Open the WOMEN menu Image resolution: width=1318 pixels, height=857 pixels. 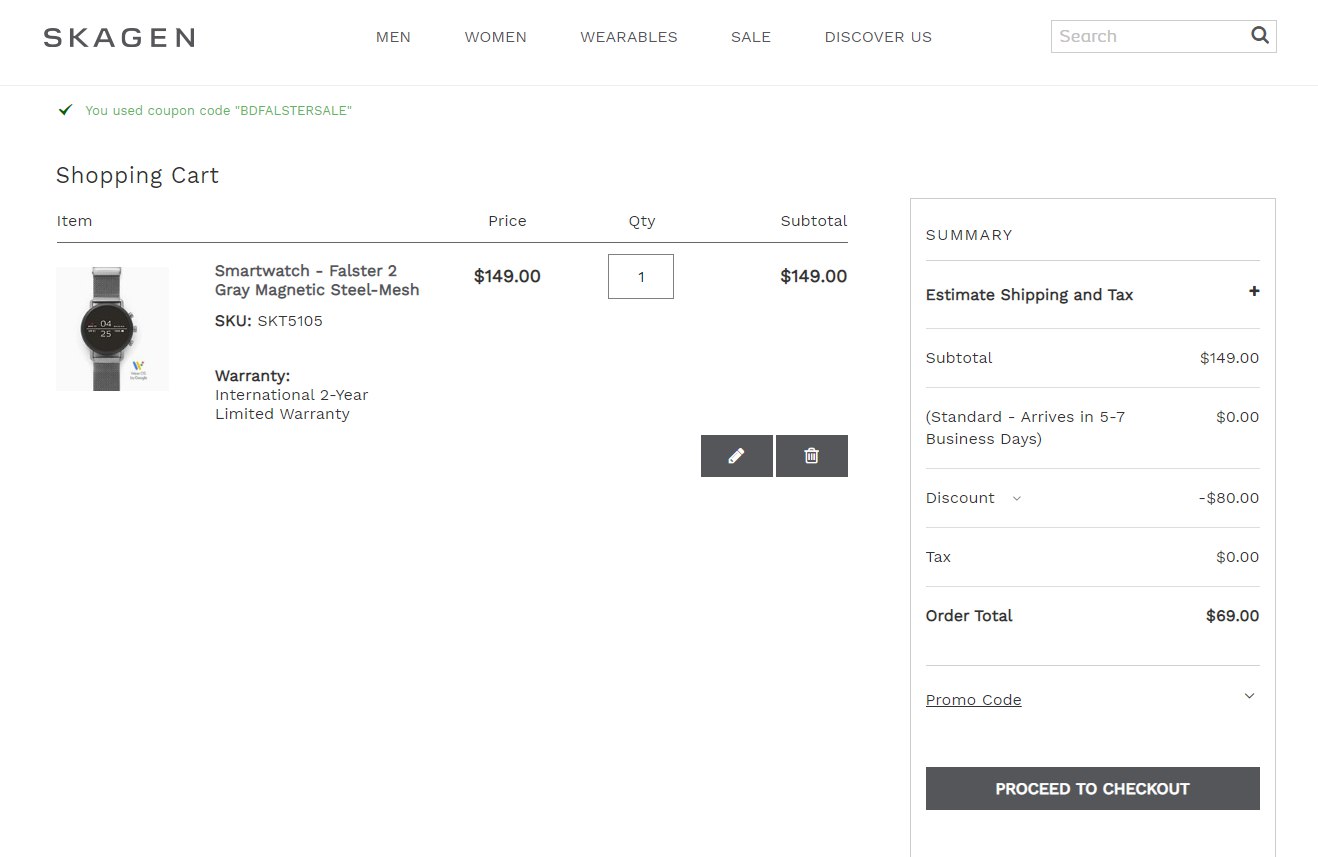495,37
